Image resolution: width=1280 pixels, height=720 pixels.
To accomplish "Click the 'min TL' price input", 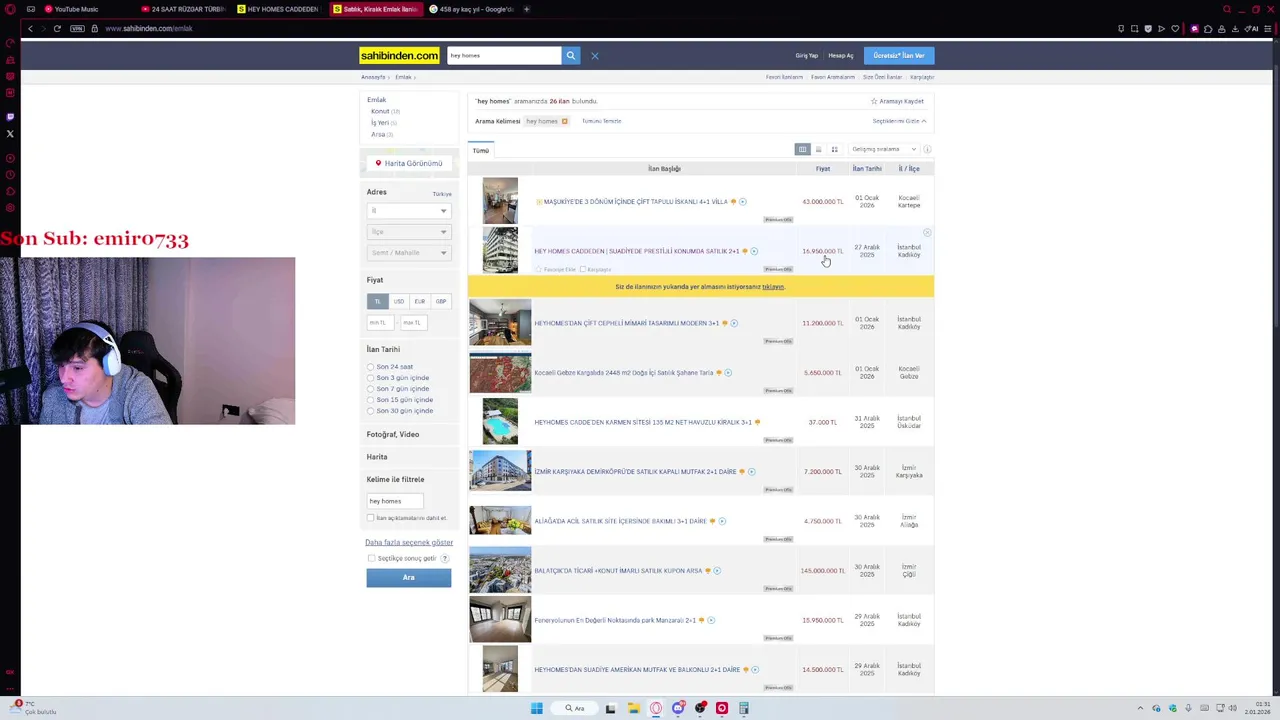I will (x=381, y=322).
